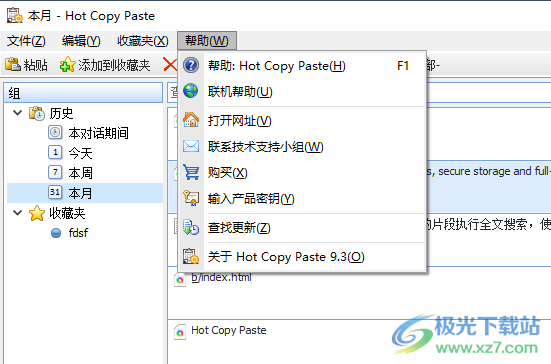Click the certificate key icon for product key
This screenshot has width=551, height=364.
tap(191, 198)
